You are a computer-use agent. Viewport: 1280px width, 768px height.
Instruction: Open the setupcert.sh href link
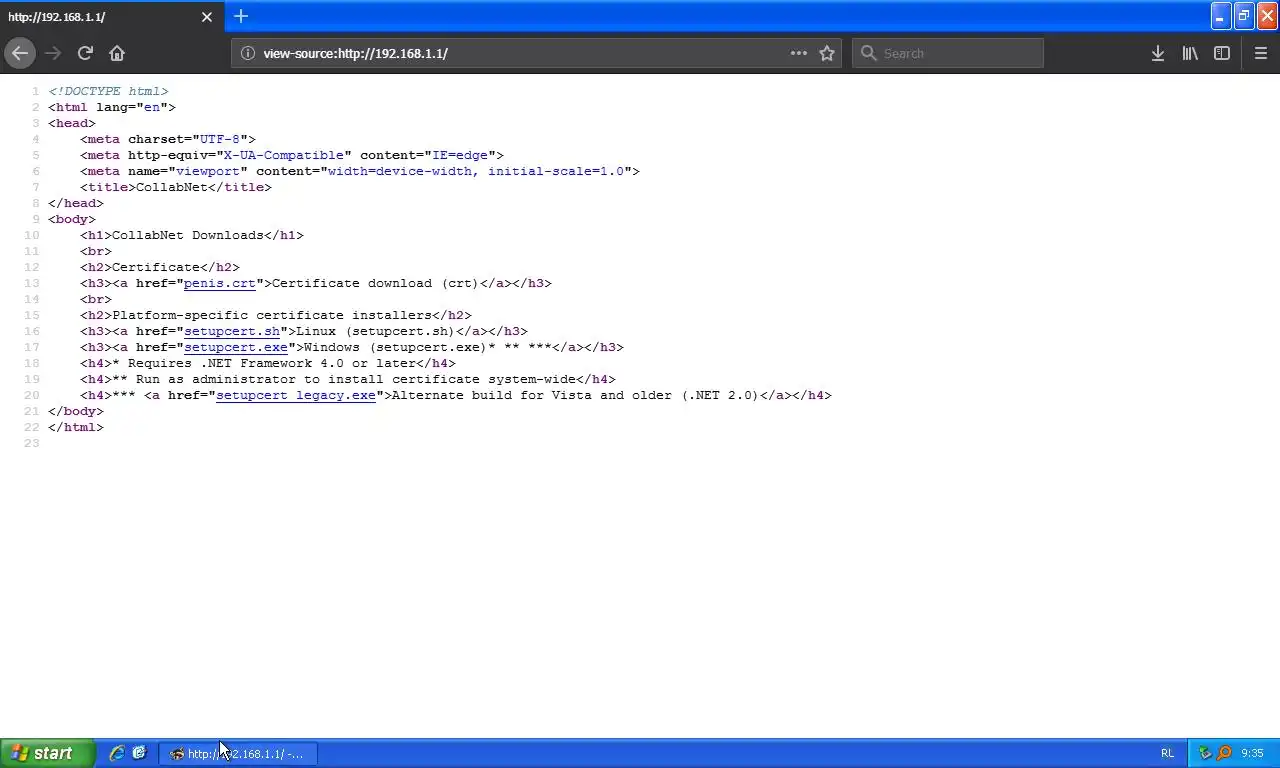click(x=232, y=331)
